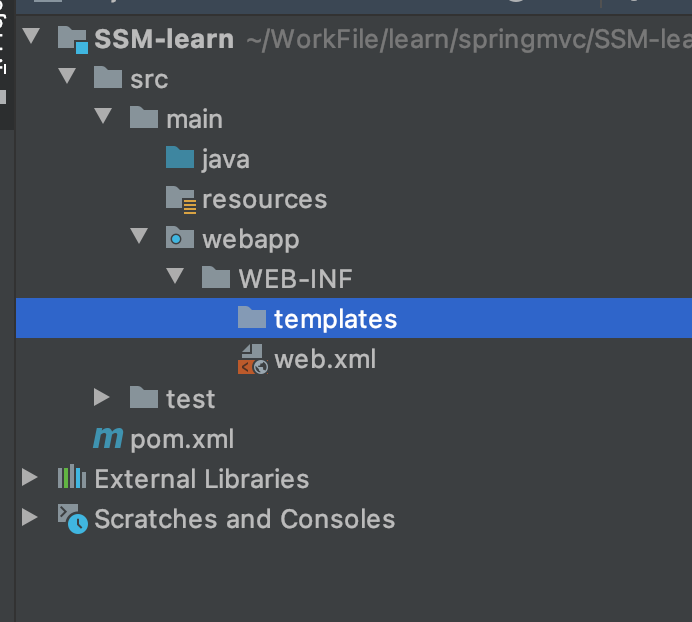
Task: Click the SSM-learn module folder icon
Action: [72, 40]
